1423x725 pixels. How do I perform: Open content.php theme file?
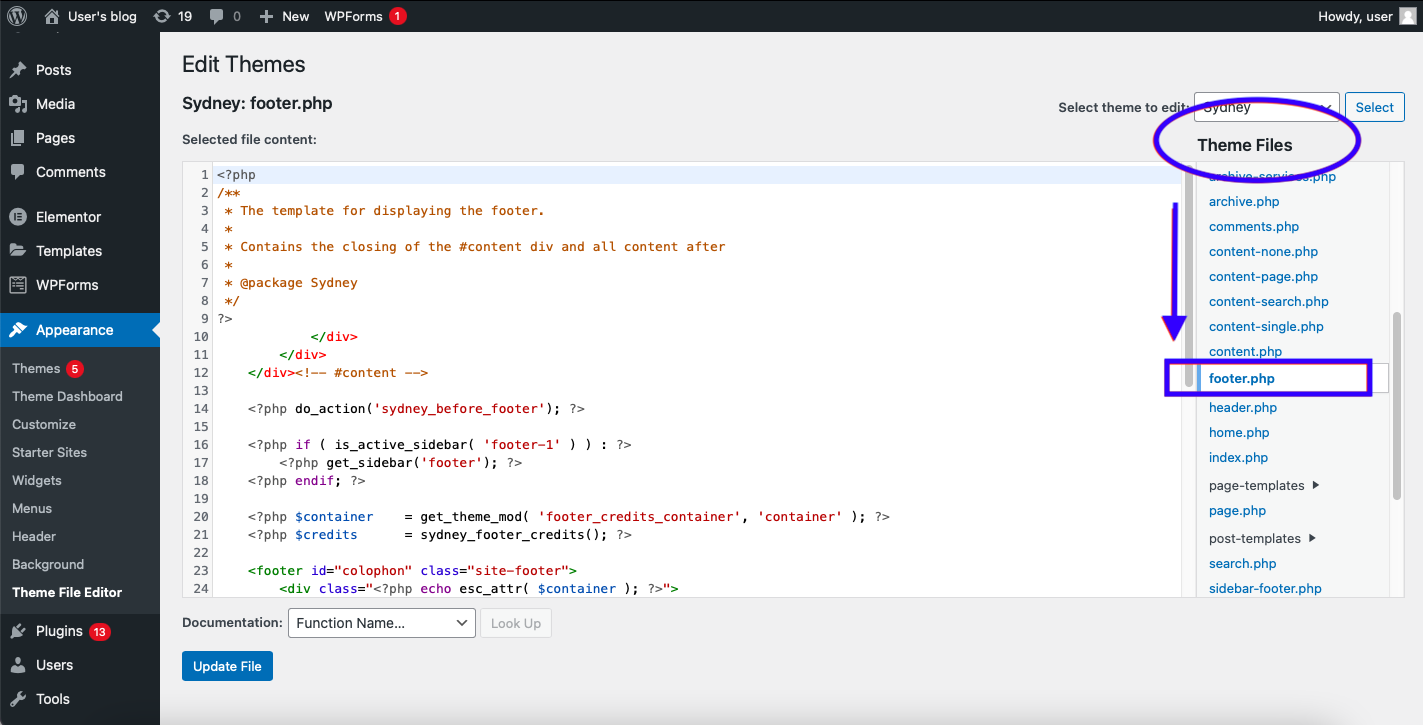1245,351
